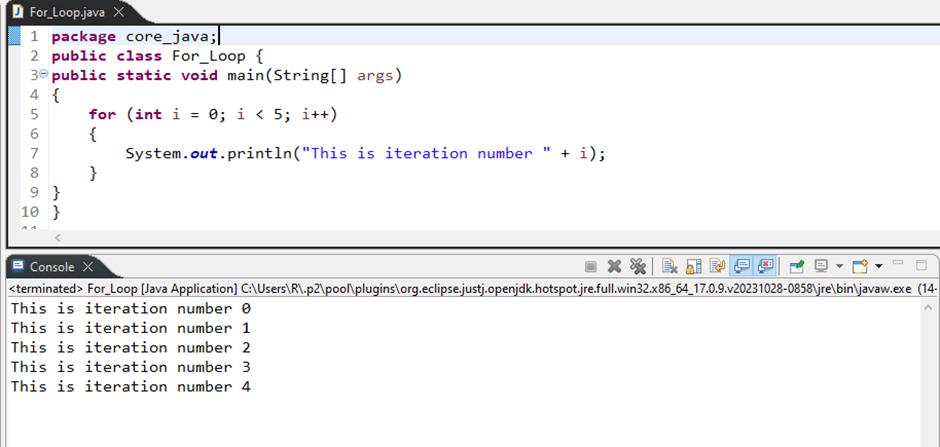
Task: Click Remove All Terminated Launches icon
Action: point(638,266)
